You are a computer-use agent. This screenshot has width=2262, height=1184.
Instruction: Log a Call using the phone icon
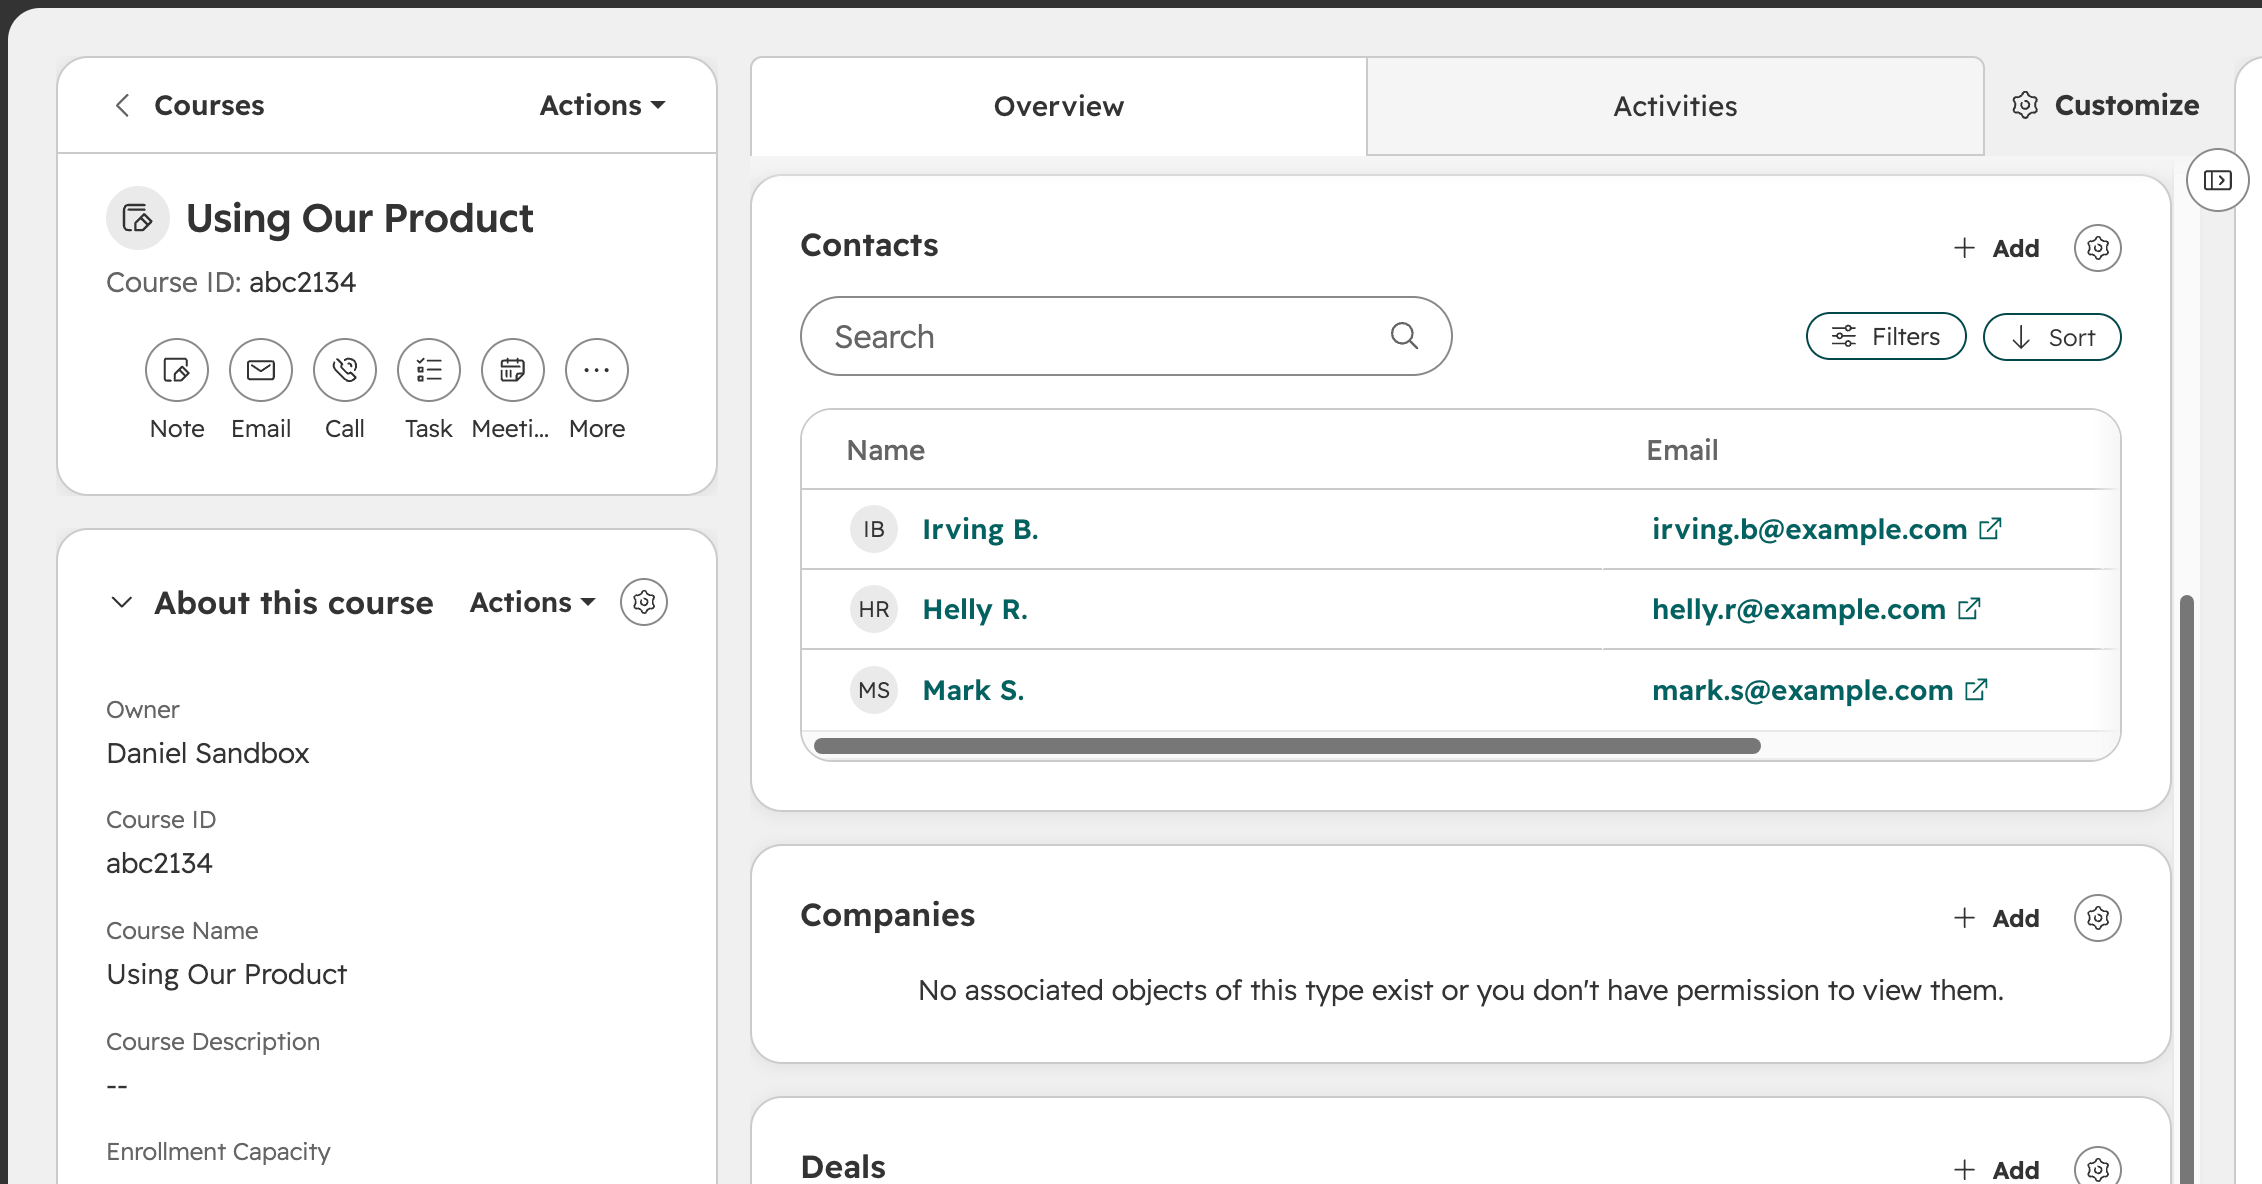pyautogui.click(x=345, y=370)
